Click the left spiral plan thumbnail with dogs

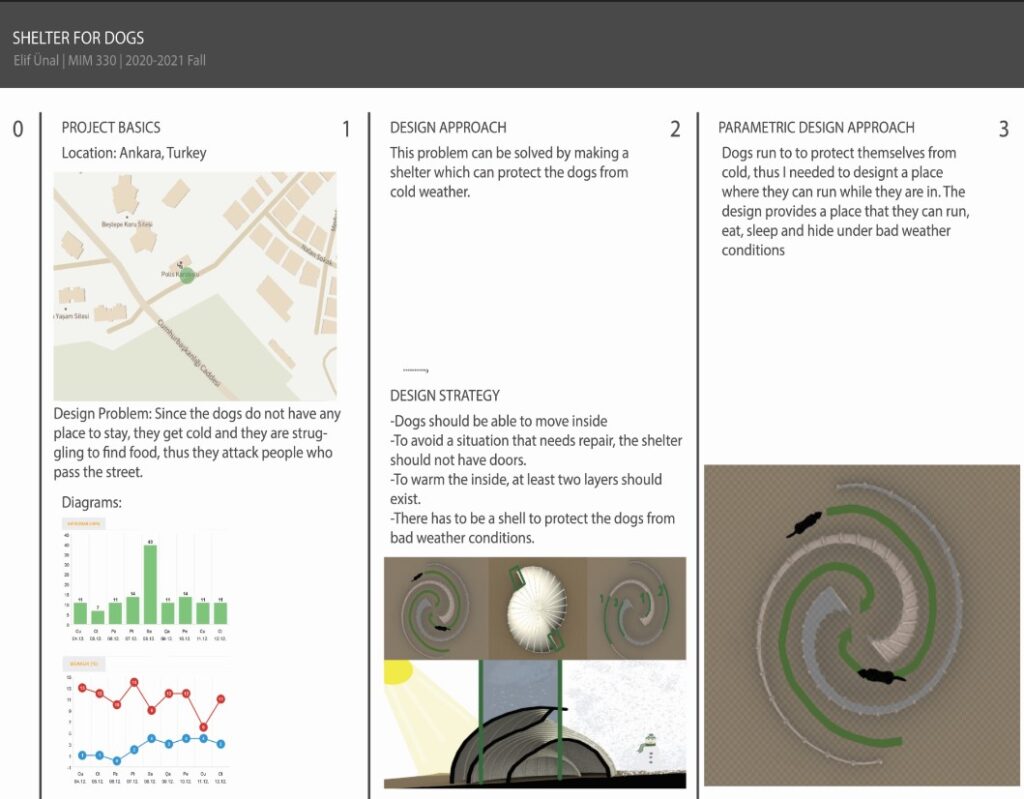(x=436, y=607)
